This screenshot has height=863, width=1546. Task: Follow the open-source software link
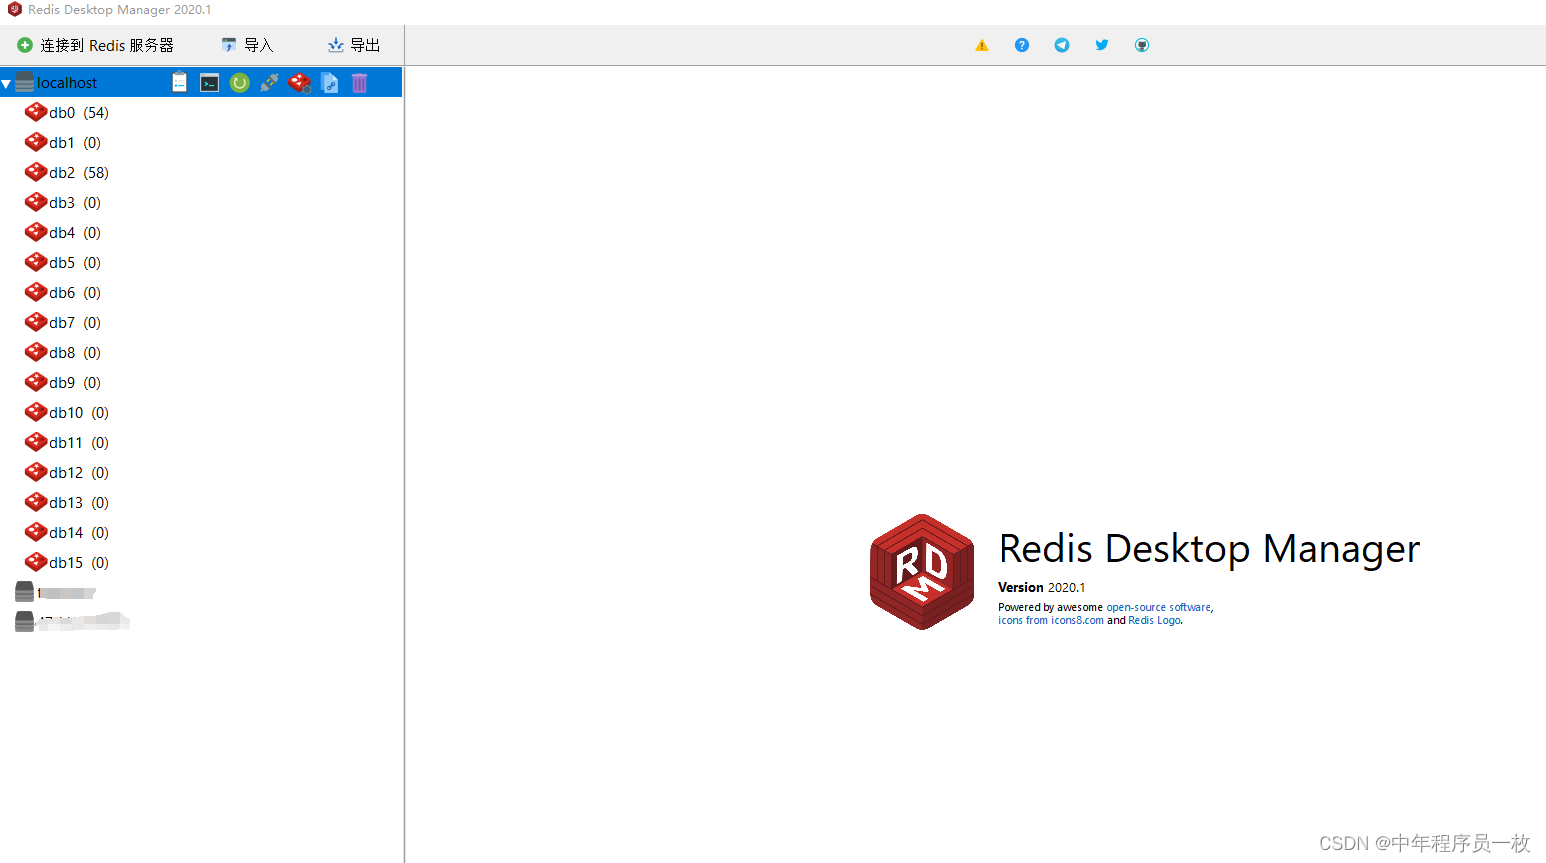click(1159, 607)
